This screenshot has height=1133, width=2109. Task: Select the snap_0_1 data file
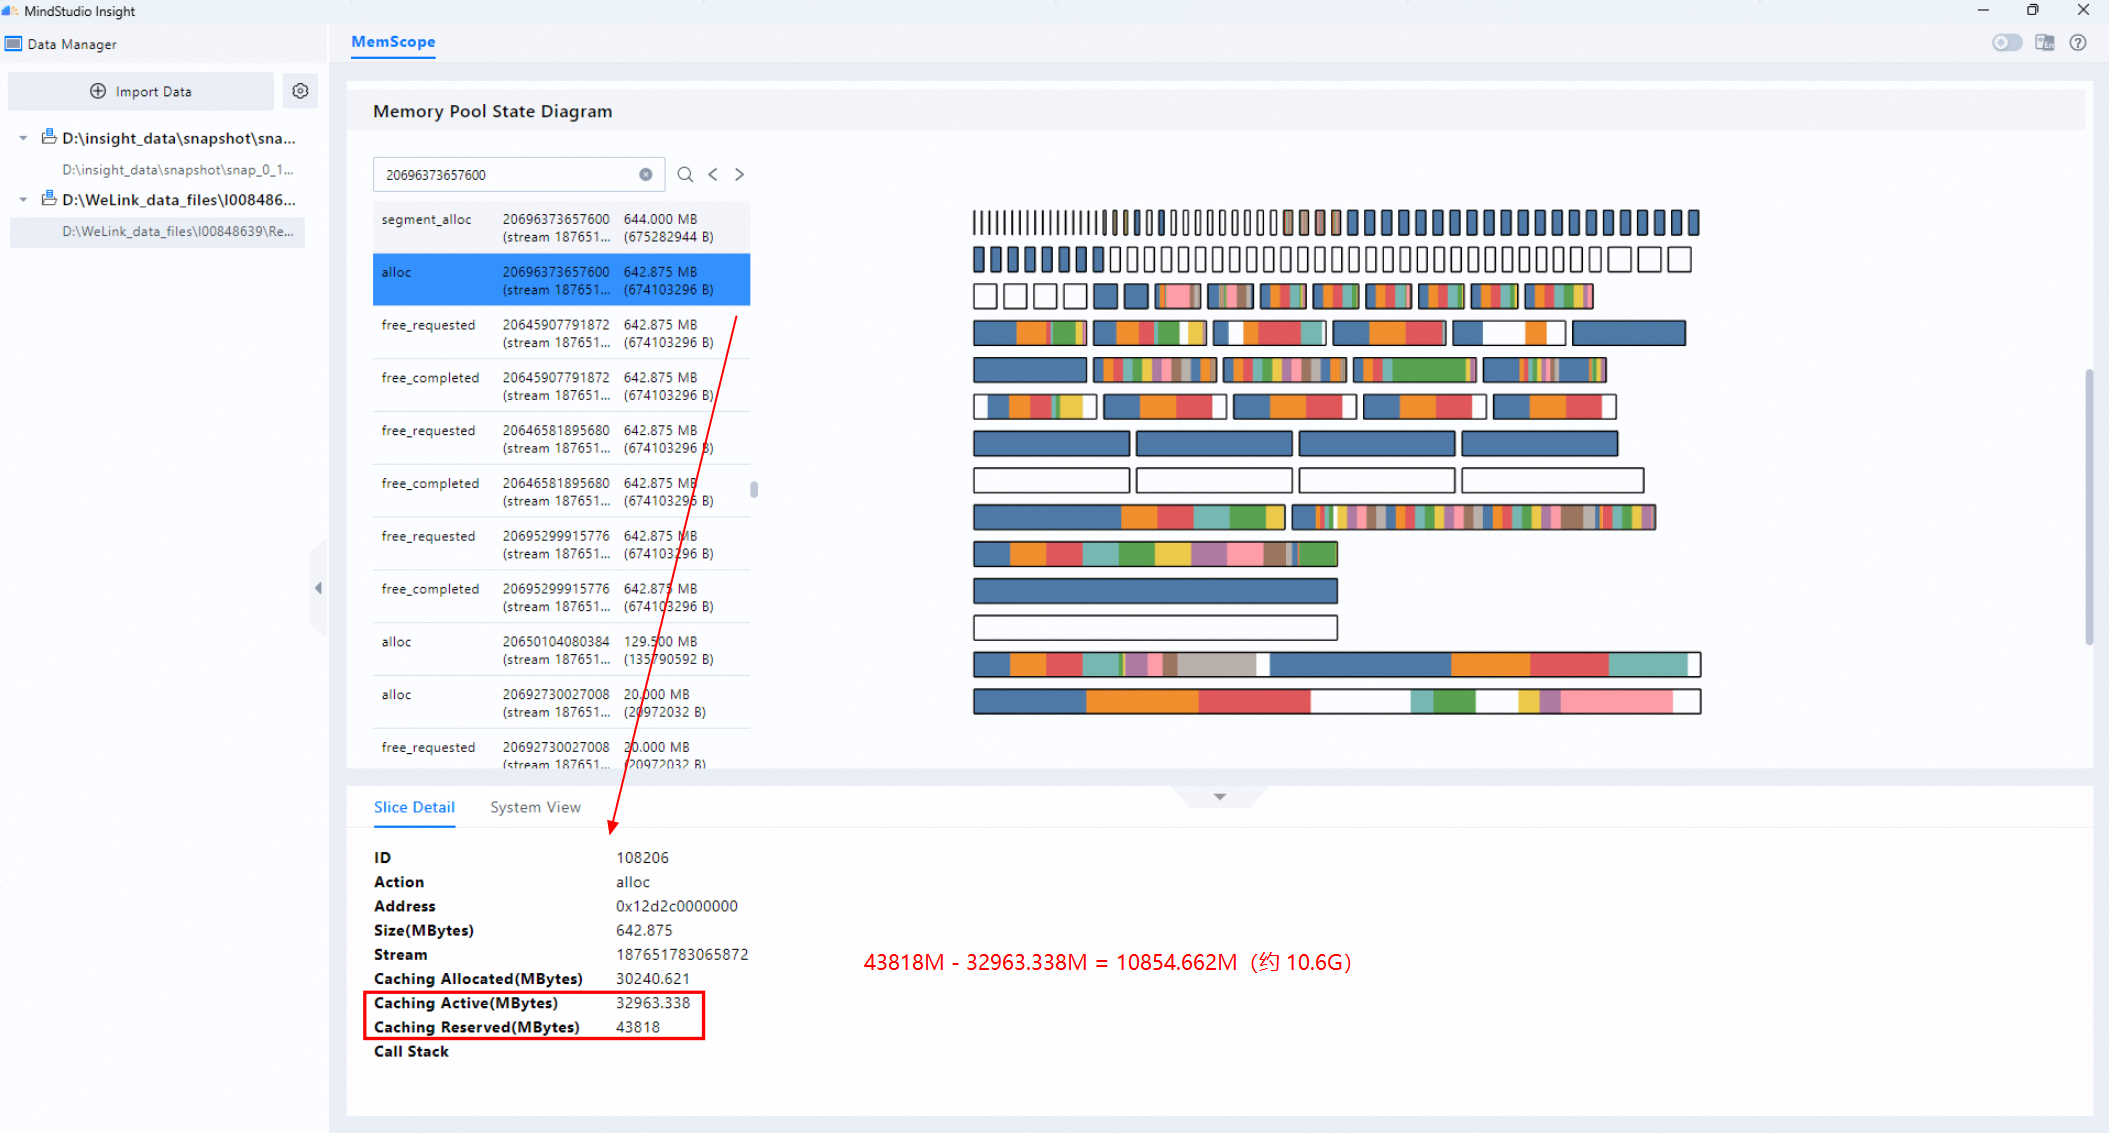point(177,170)
